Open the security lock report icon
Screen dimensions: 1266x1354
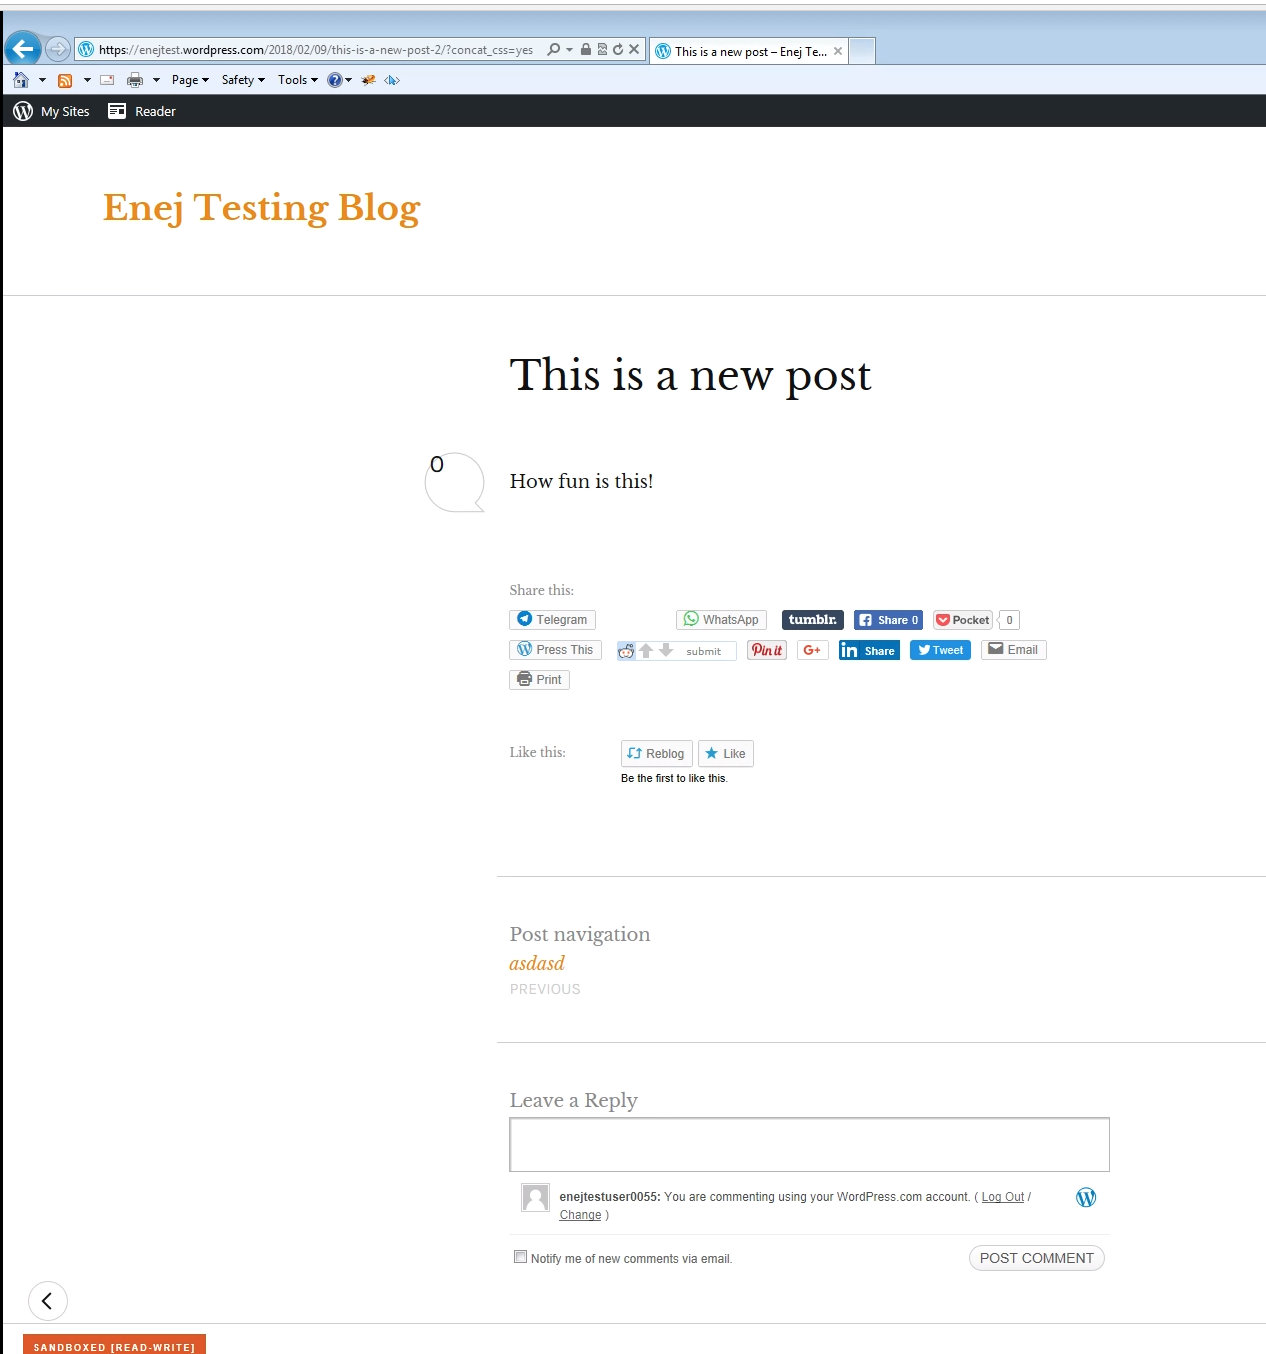pyautogui.click(x=586, y=49)
